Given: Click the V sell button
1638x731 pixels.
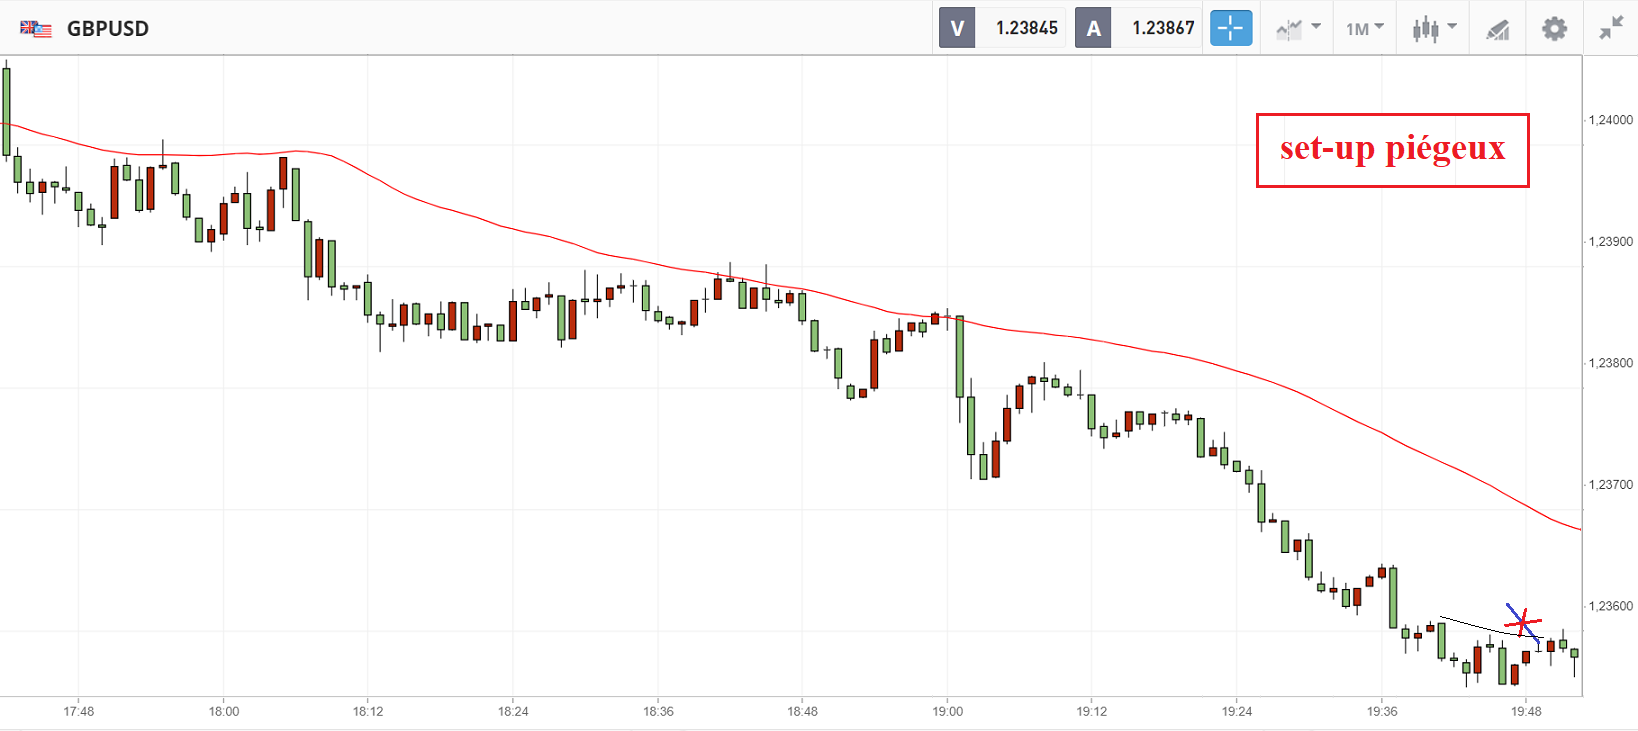Looking at the screenshot, I should [x=957, y=28].
